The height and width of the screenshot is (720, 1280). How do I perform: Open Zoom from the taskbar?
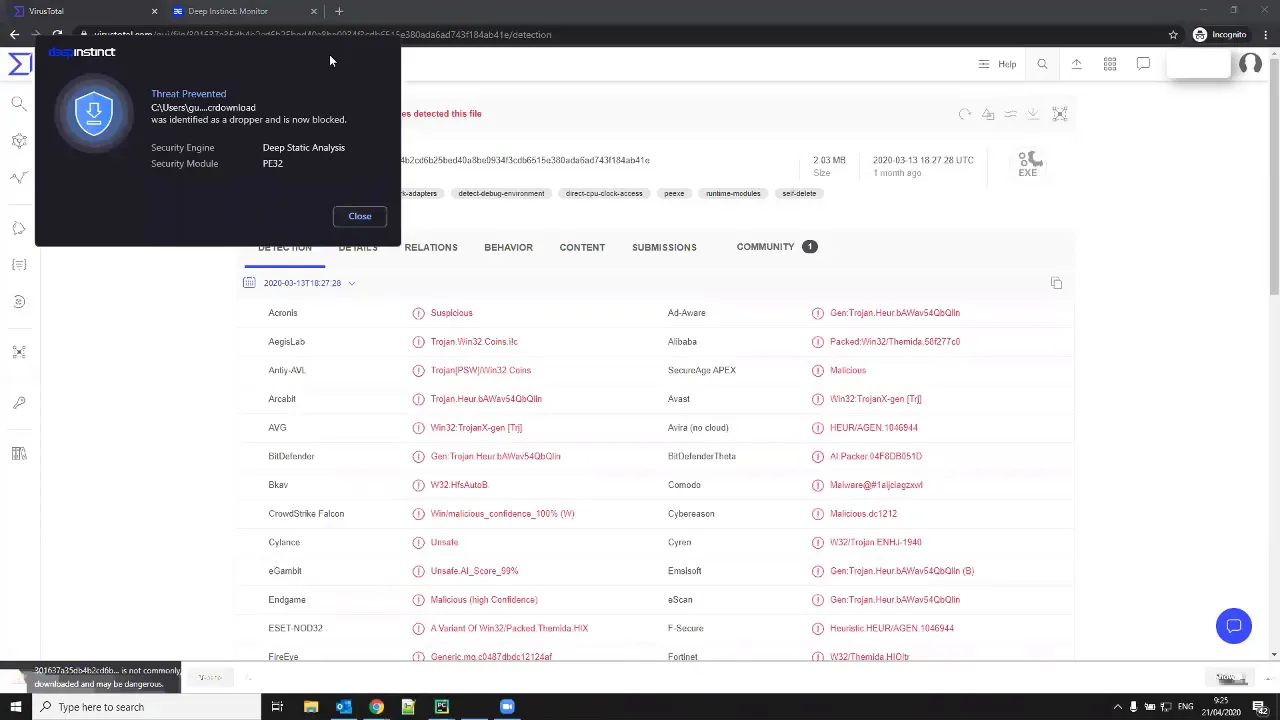click(507, 707)
